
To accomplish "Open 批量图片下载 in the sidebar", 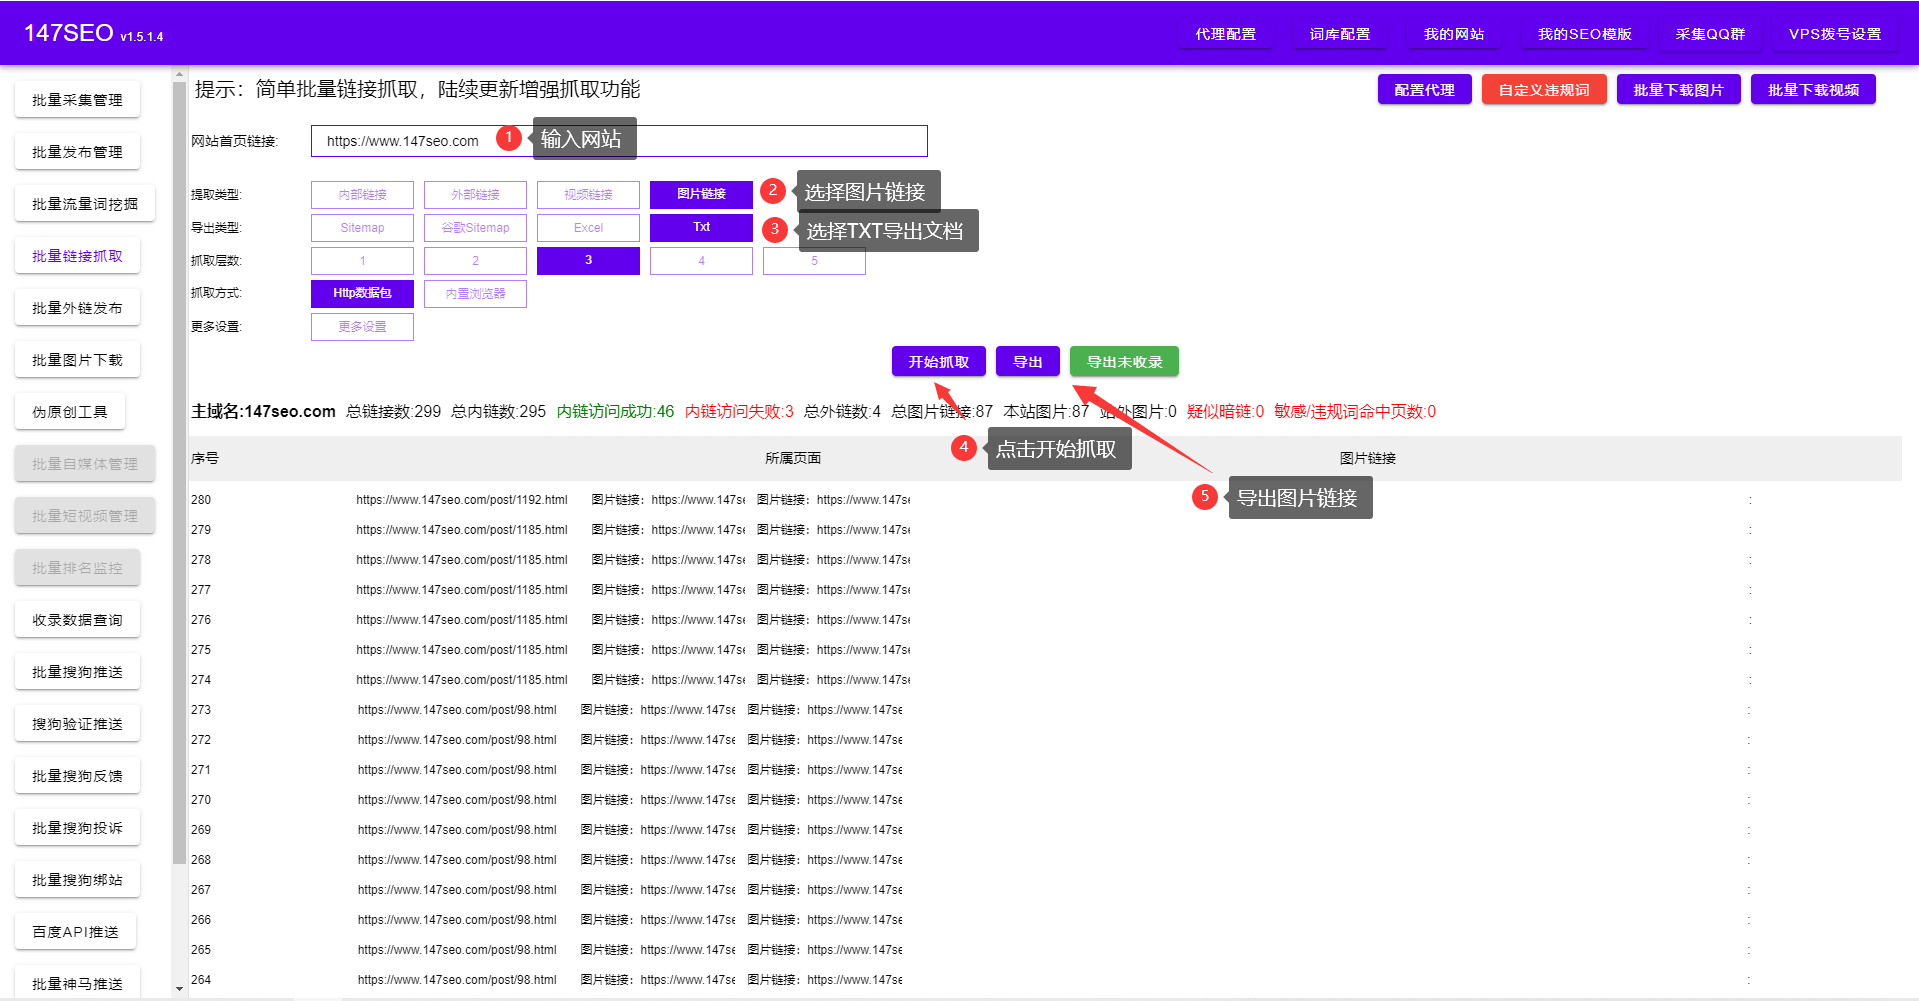I will pos(77,360).
